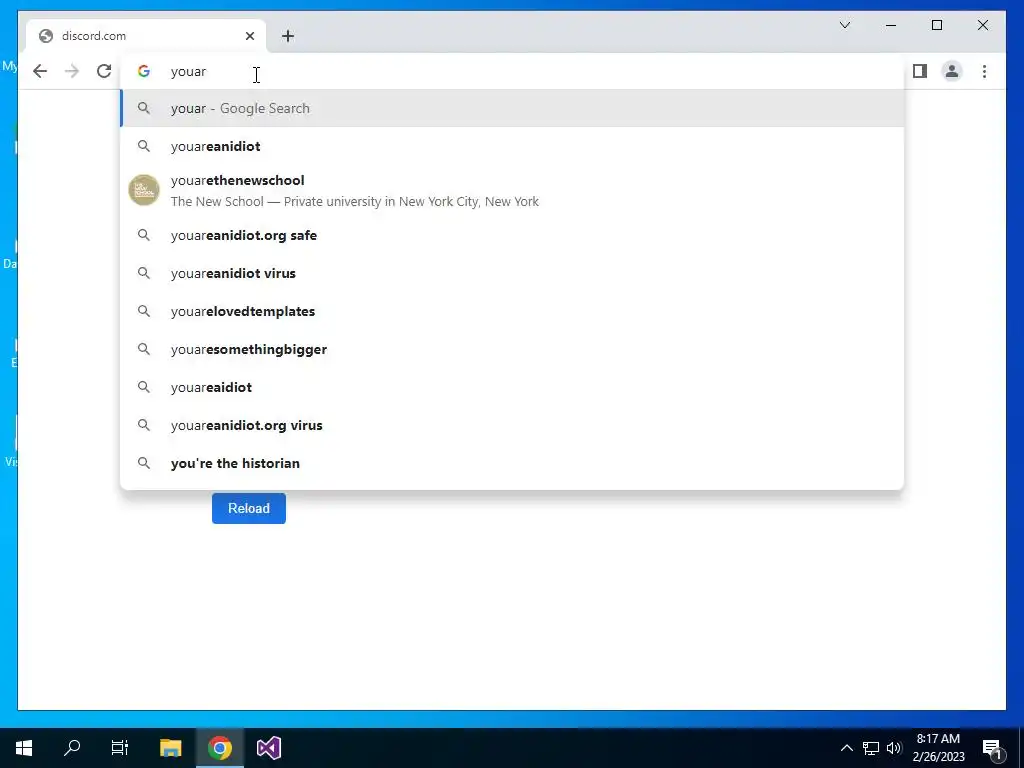Open Visual Studio from taskbar
Viewport: 1024px width, 768px height.
click(269, 748)
